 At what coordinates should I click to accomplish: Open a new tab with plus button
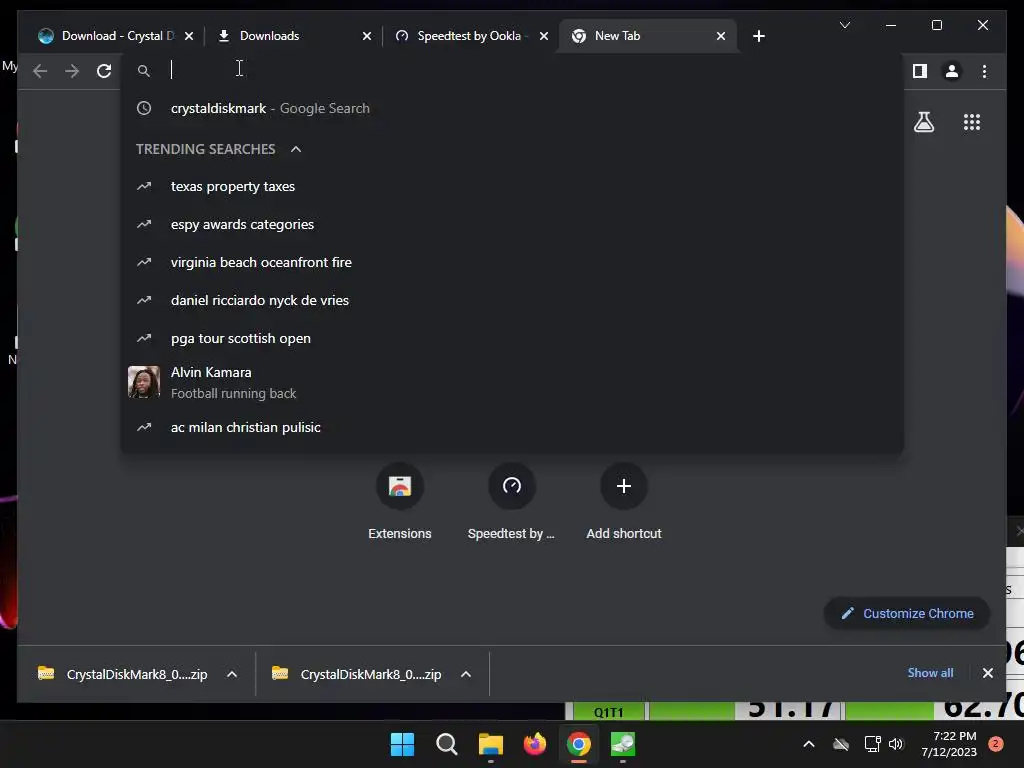pos(758,36)
